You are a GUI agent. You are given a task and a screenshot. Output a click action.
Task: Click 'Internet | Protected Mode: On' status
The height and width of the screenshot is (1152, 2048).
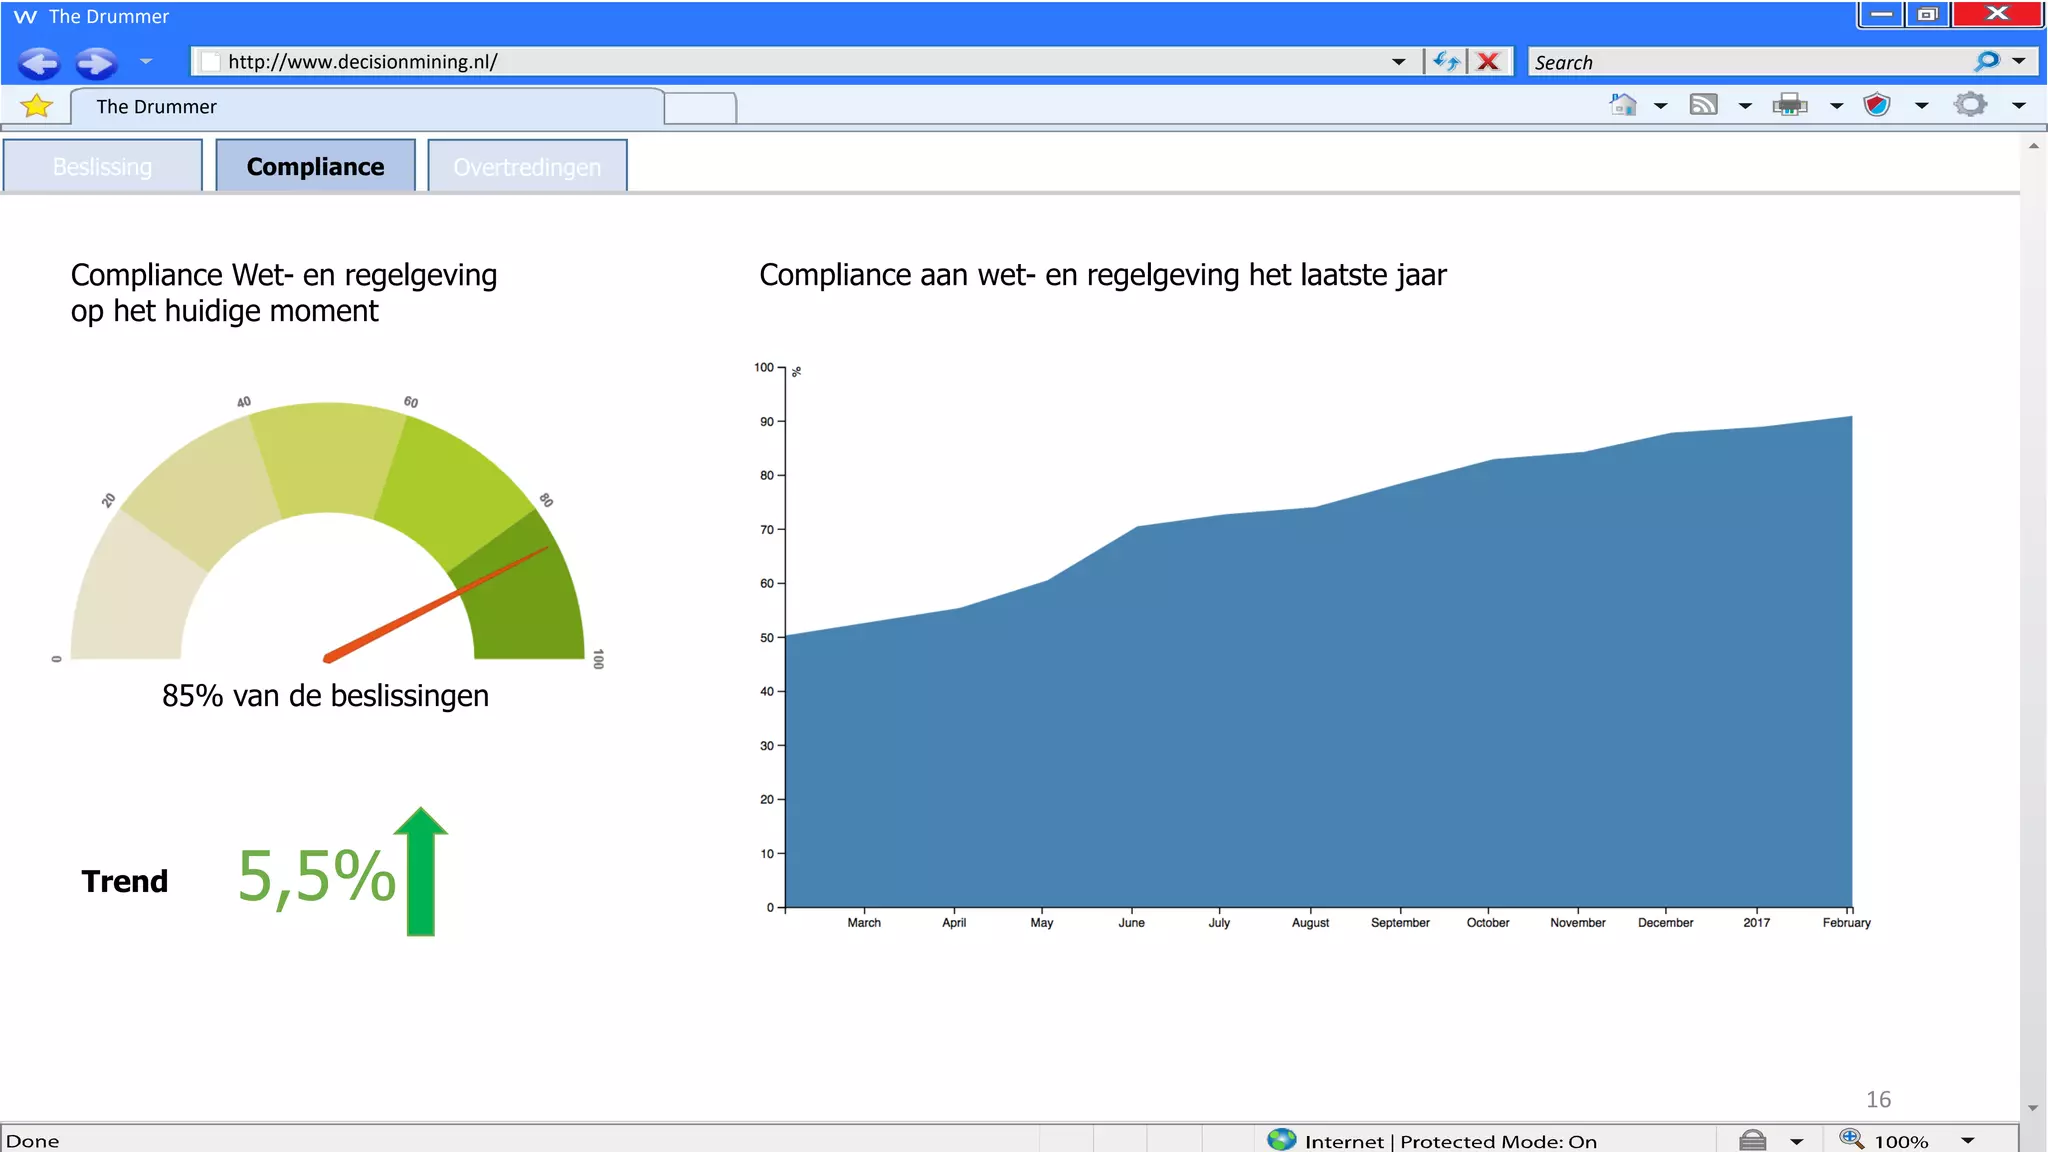tap(1450, 1141)
